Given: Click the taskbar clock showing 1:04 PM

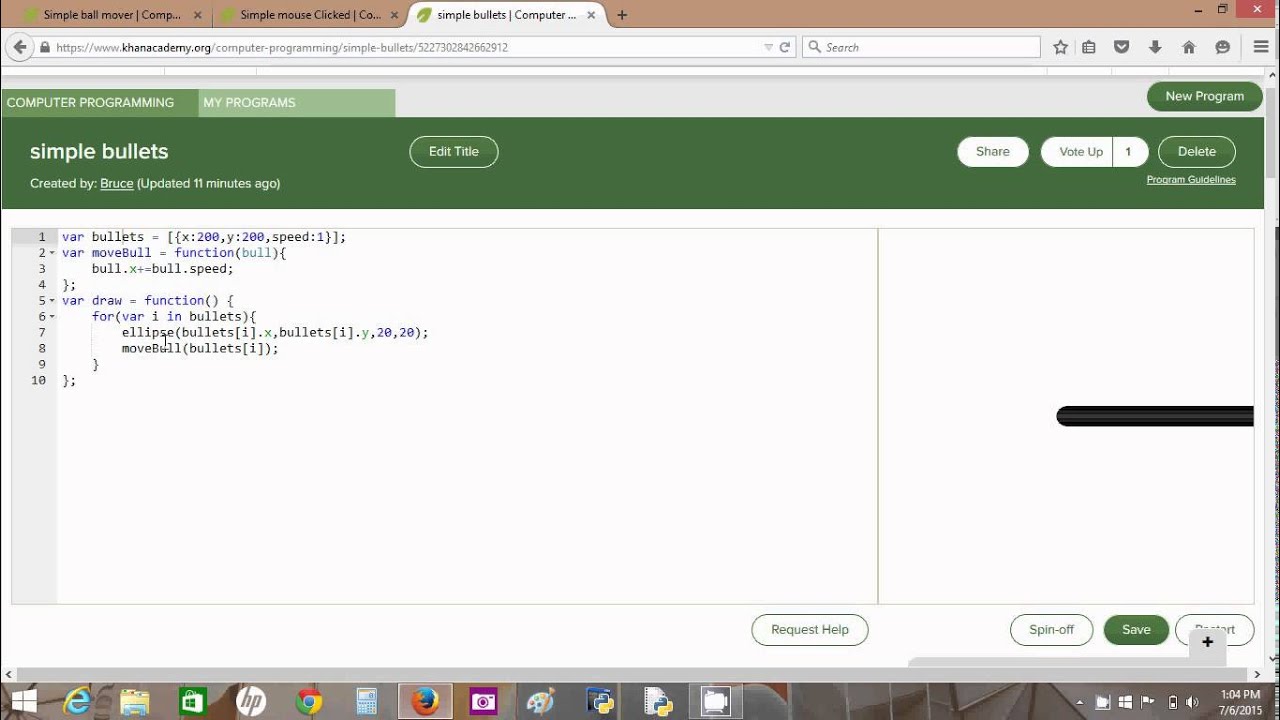Looking at the screenshot, I should point(1240,702).
